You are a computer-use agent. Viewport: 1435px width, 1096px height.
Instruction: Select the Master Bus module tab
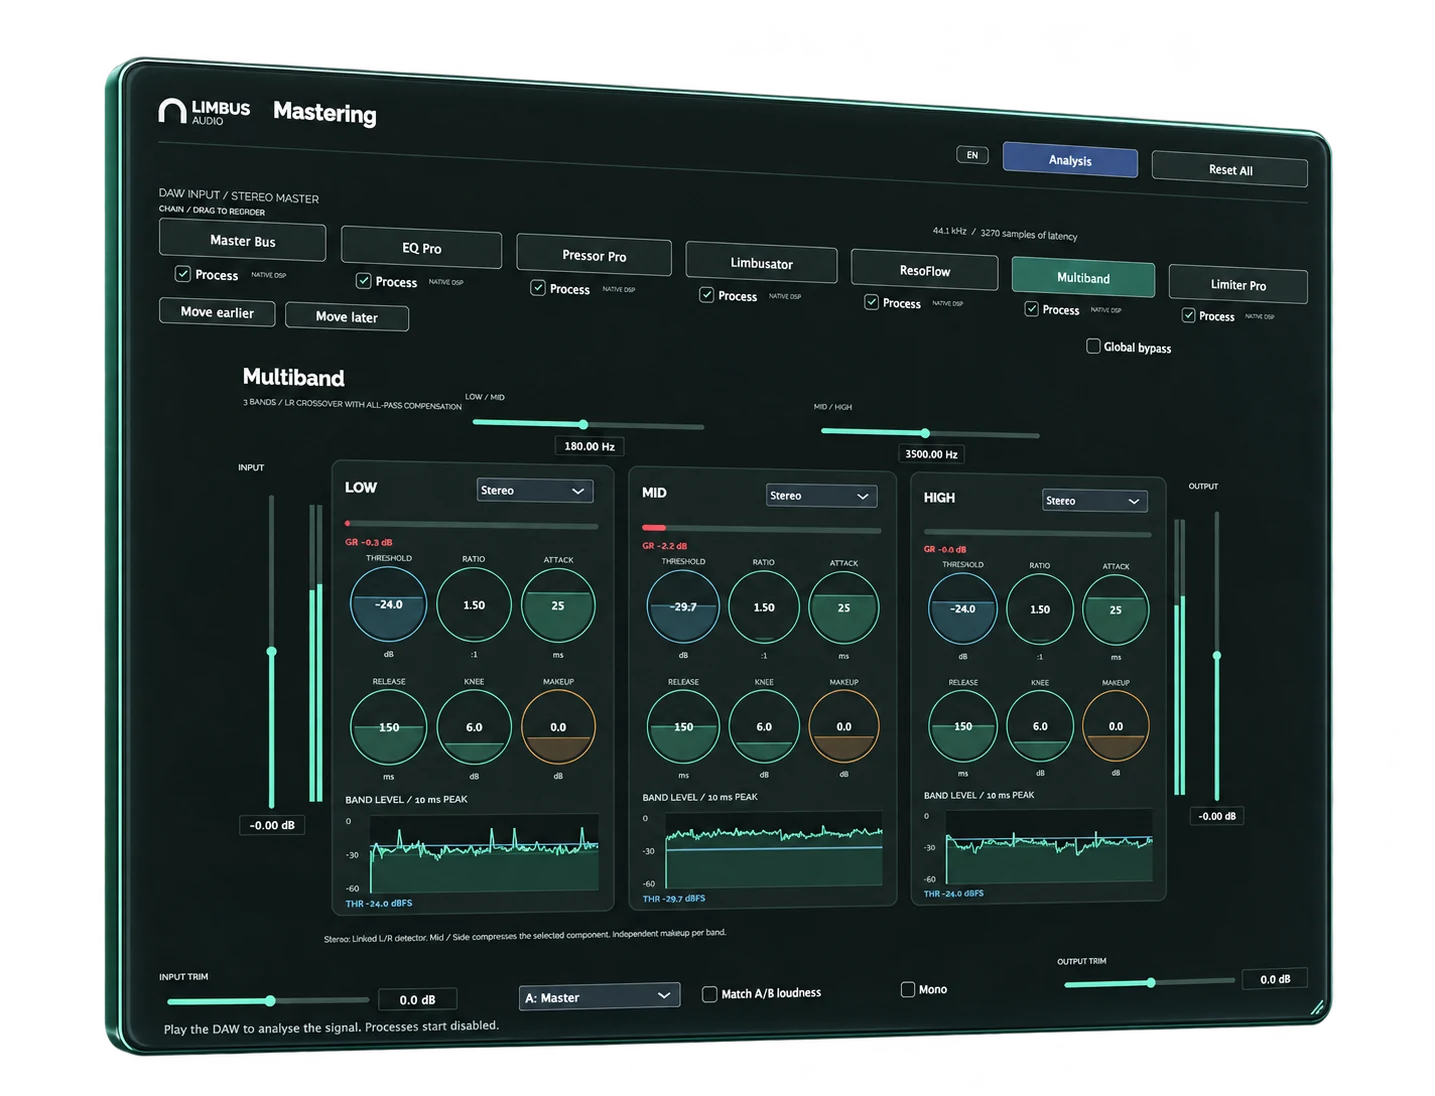[243, 241]
